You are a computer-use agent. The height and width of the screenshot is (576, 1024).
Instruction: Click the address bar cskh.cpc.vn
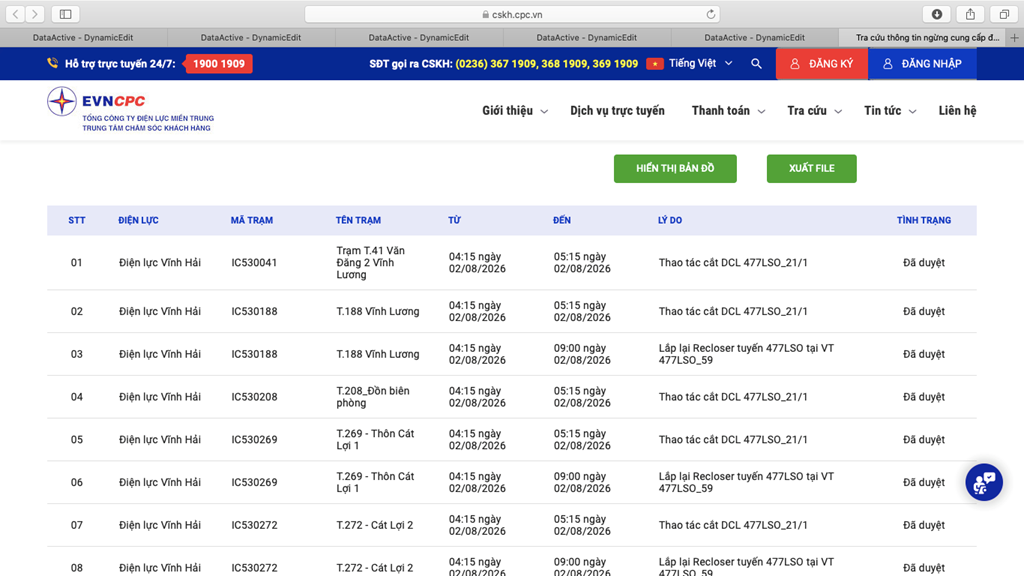(x=512, y=14)
